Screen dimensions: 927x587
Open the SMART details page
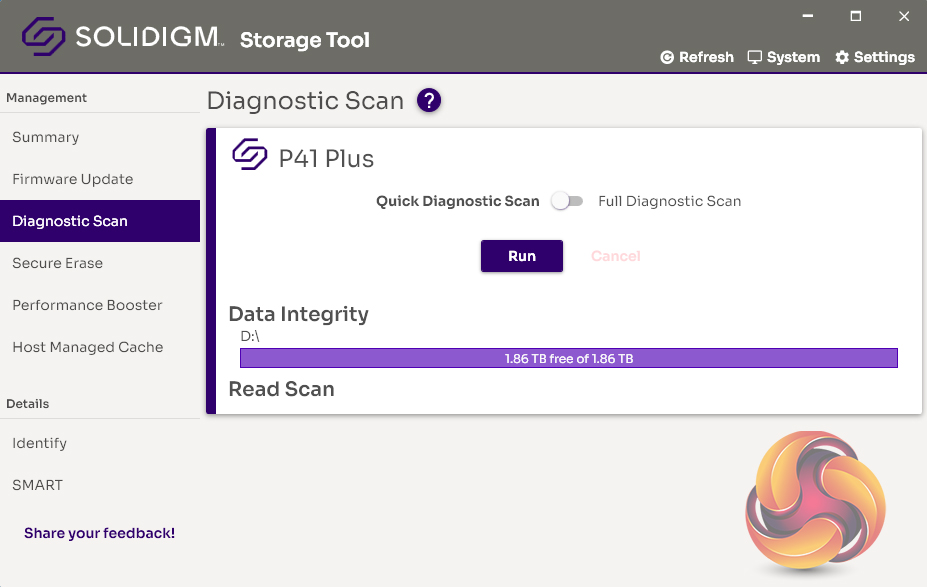point(37,485)
